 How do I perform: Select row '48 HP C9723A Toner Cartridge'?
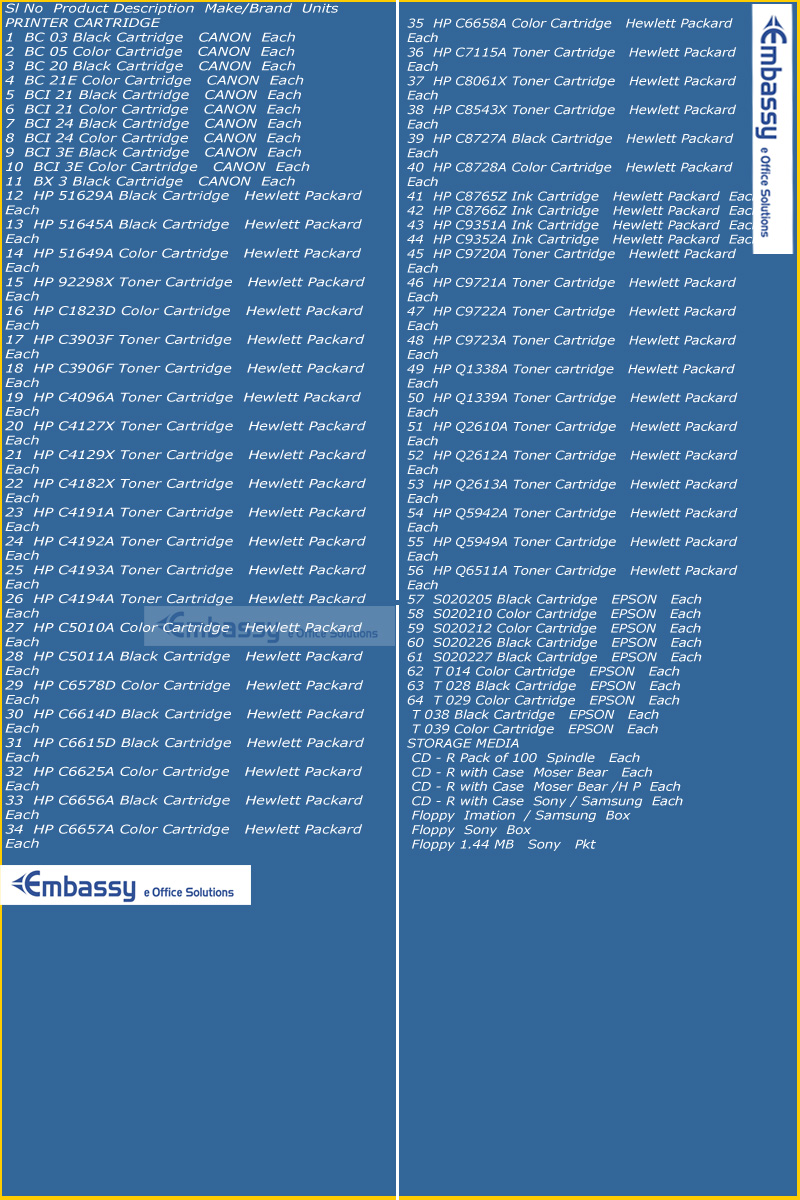point(572,347)
